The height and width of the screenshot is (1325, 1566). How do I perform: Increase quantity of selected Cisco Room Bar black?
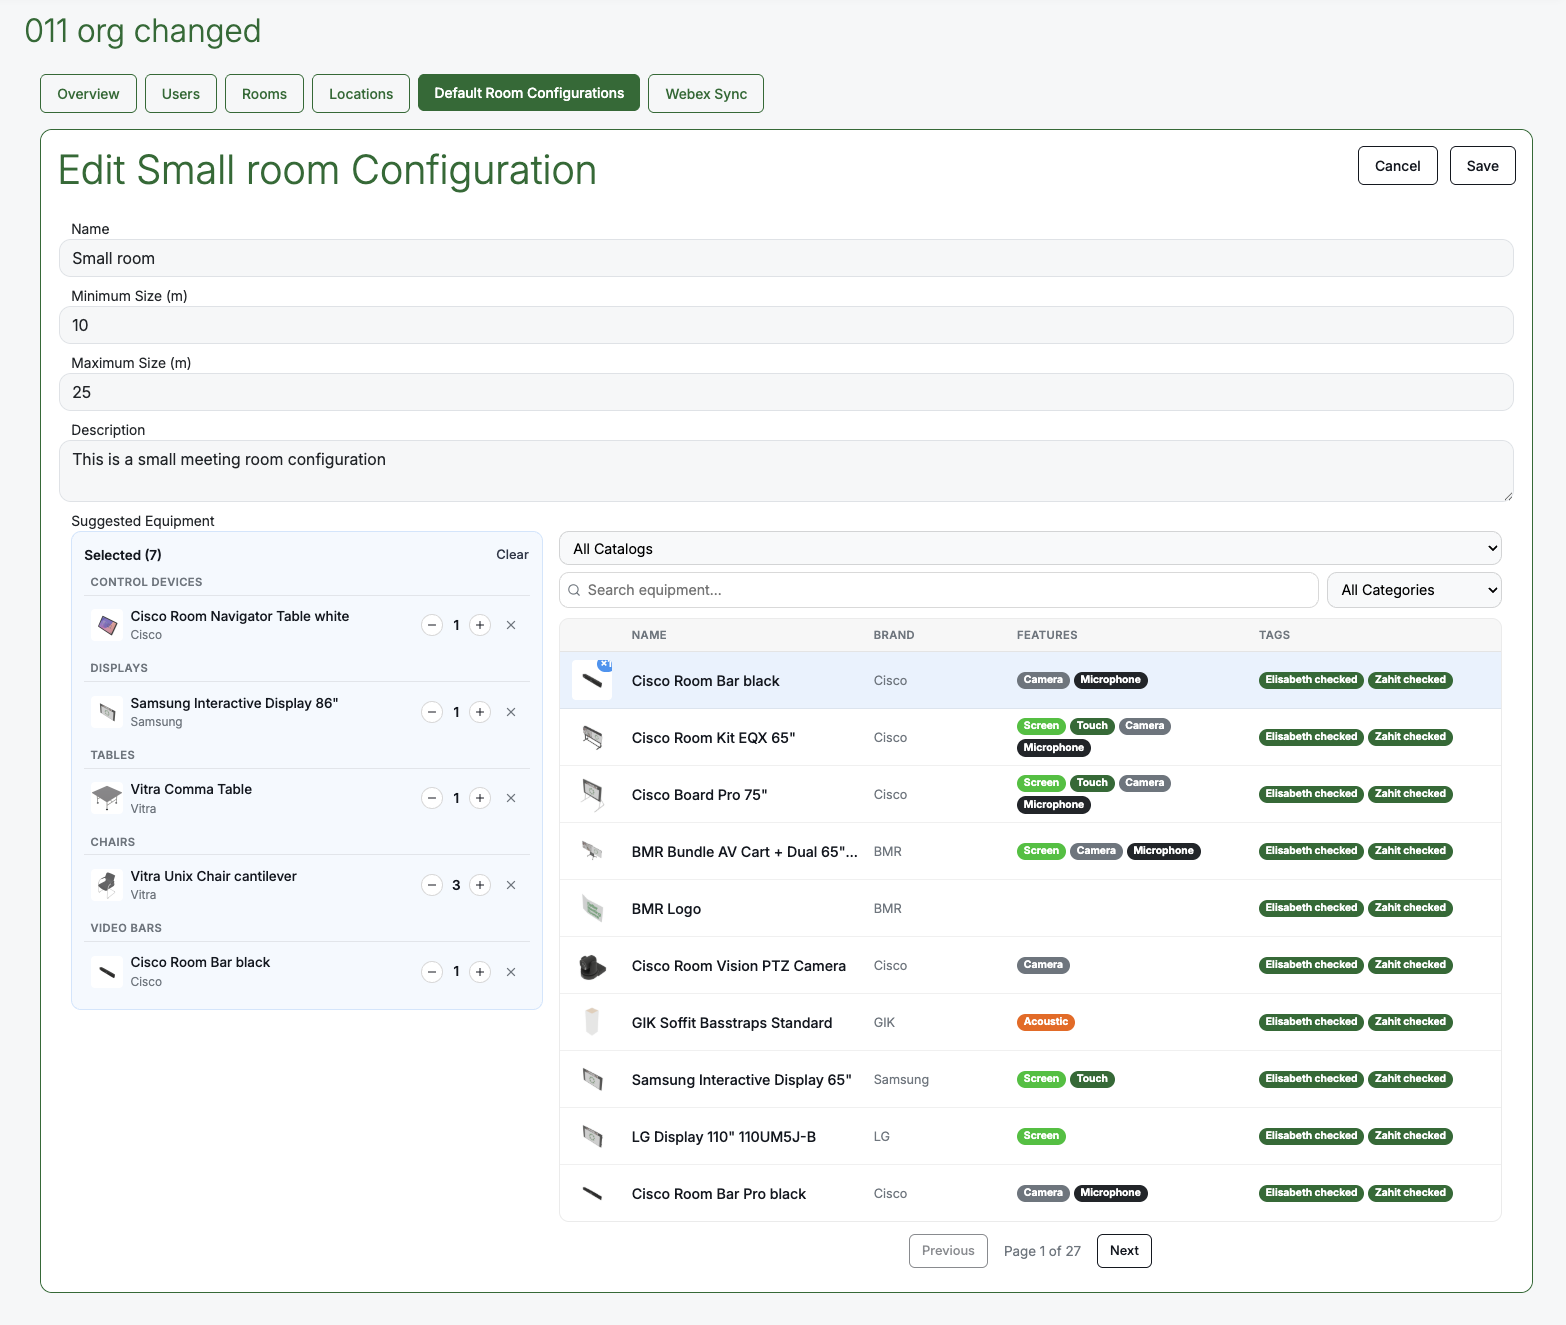(480, 972)
